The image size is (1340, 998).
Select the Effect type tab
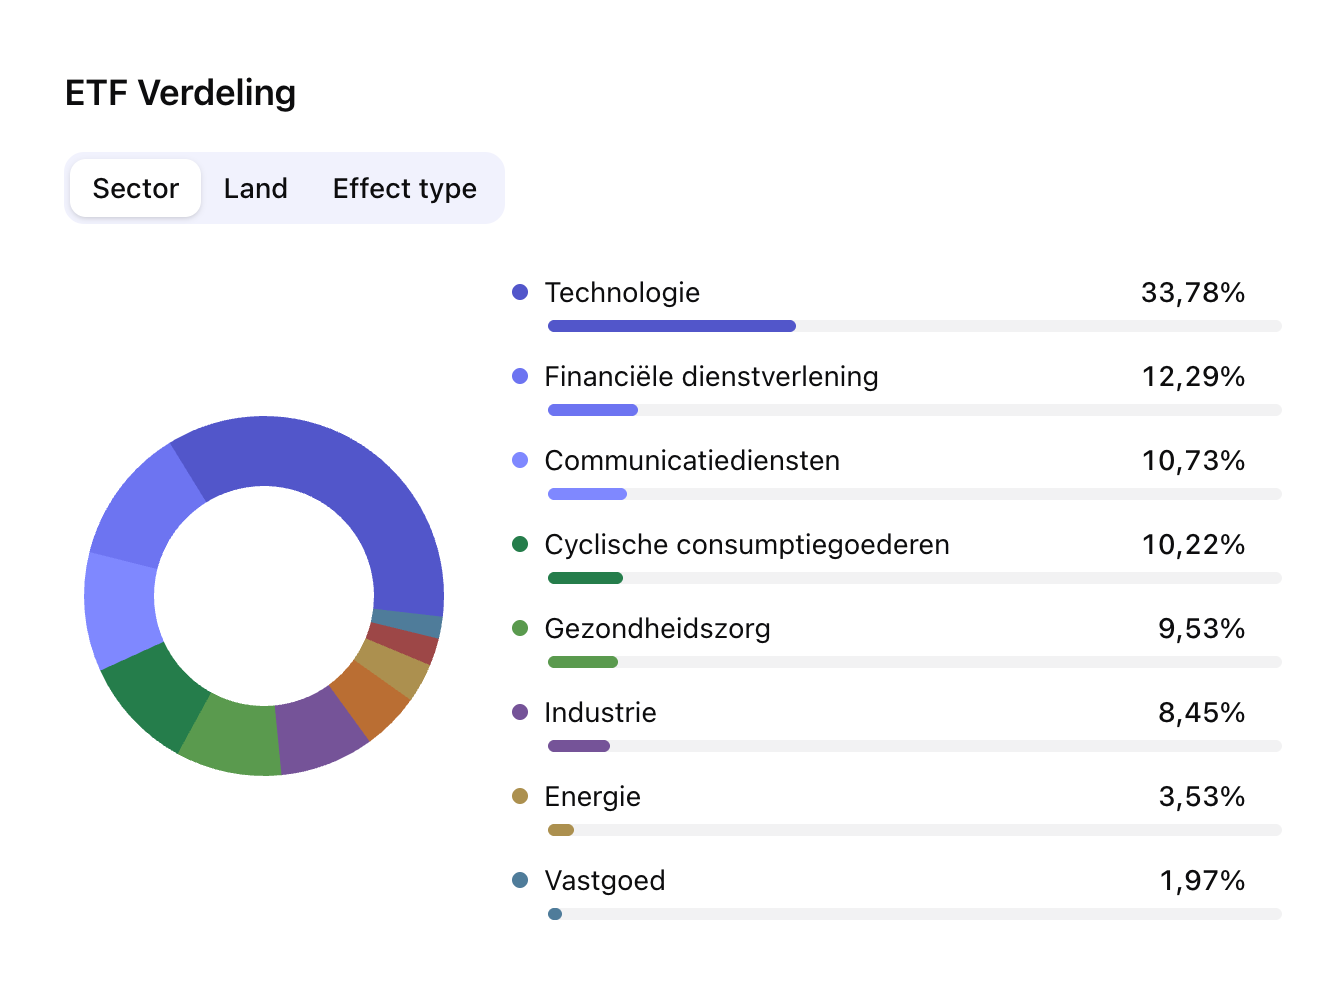[x=404, y=188]
